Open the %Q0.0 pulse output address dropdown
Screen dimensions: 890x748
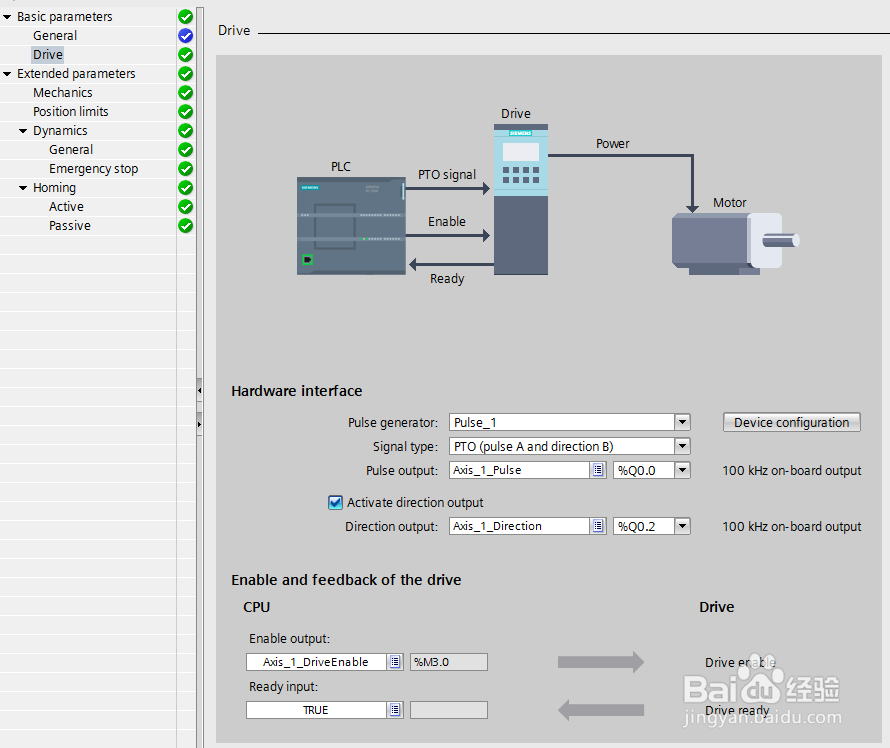point(682,470)
